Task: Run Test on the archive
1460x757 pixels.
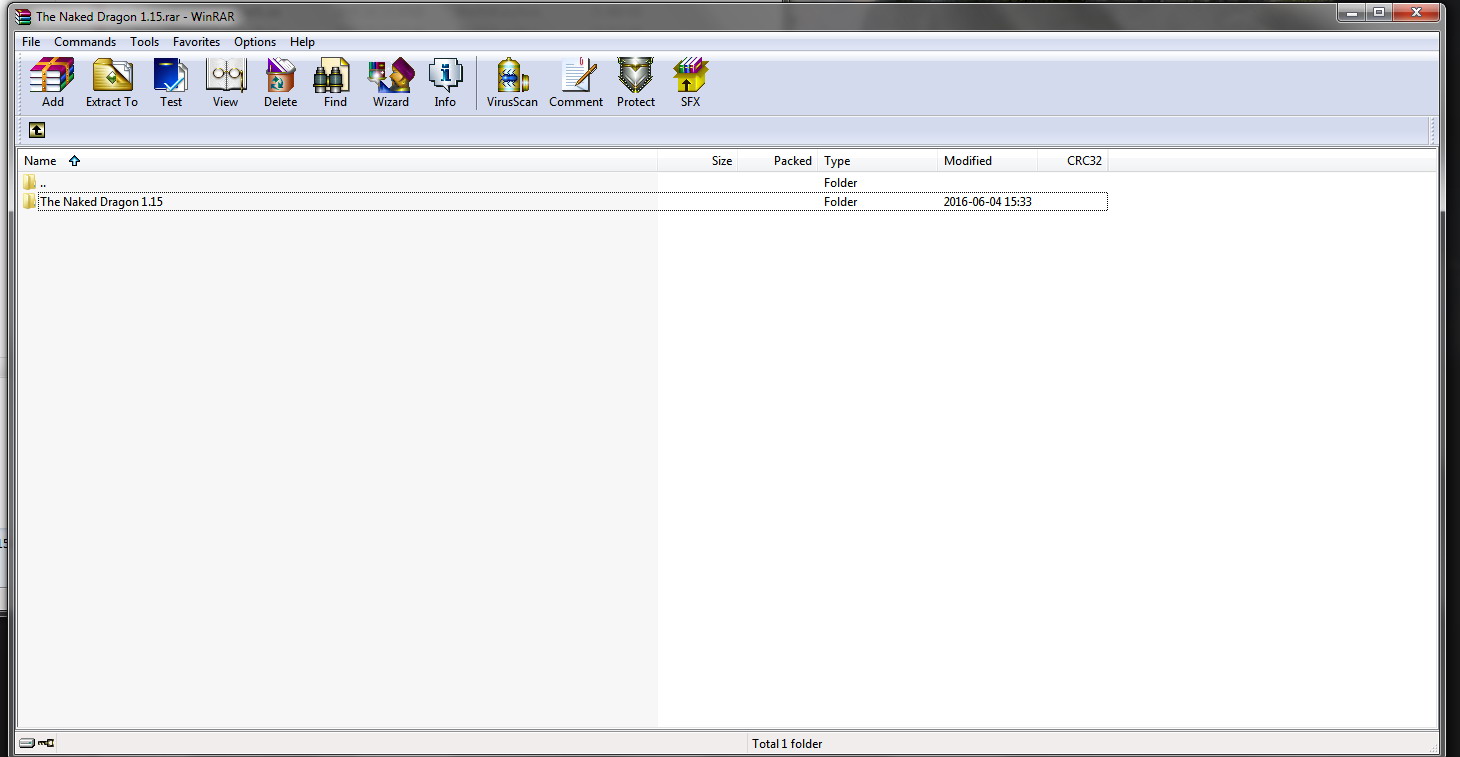Action: click(x=171, y=83)
